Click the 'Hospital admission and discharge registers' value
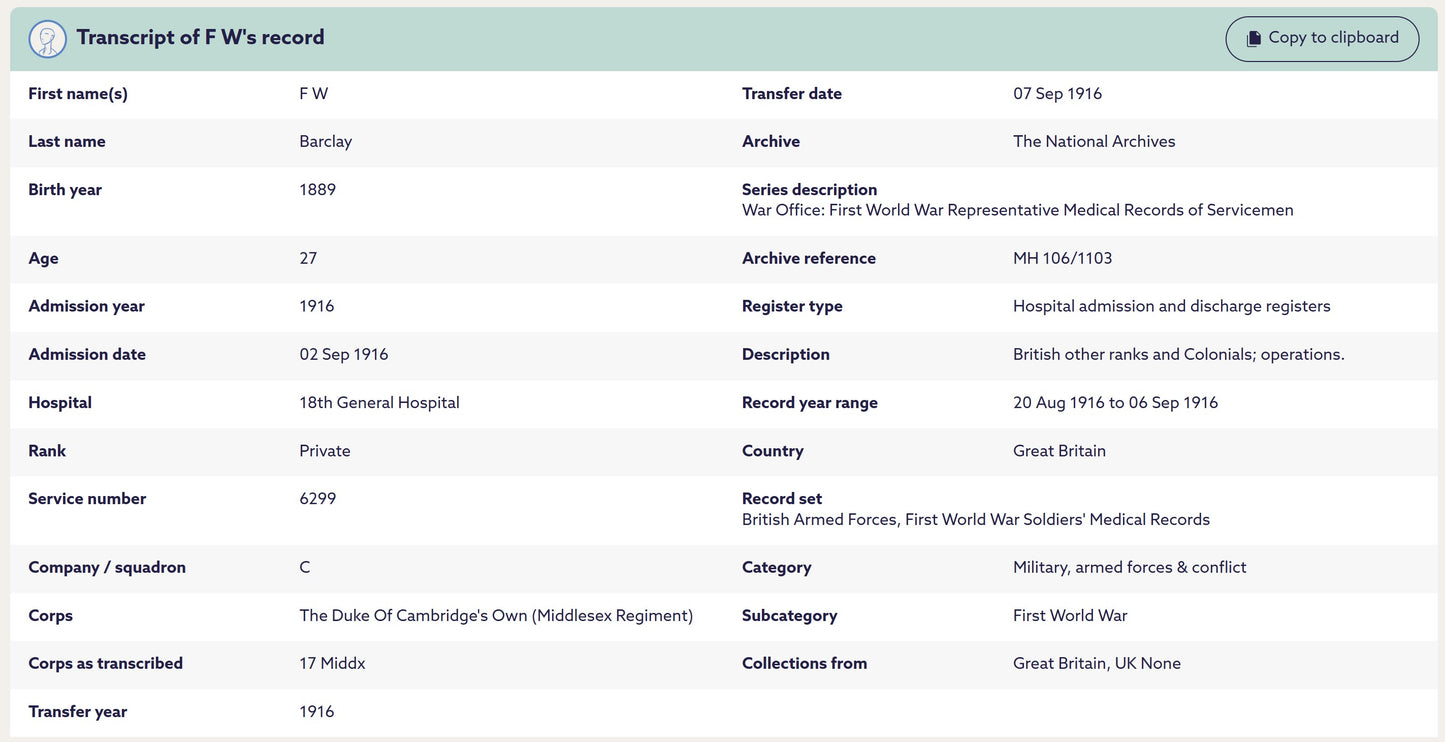Screen dimensions: 1445x742 (x=1171, y=307)
